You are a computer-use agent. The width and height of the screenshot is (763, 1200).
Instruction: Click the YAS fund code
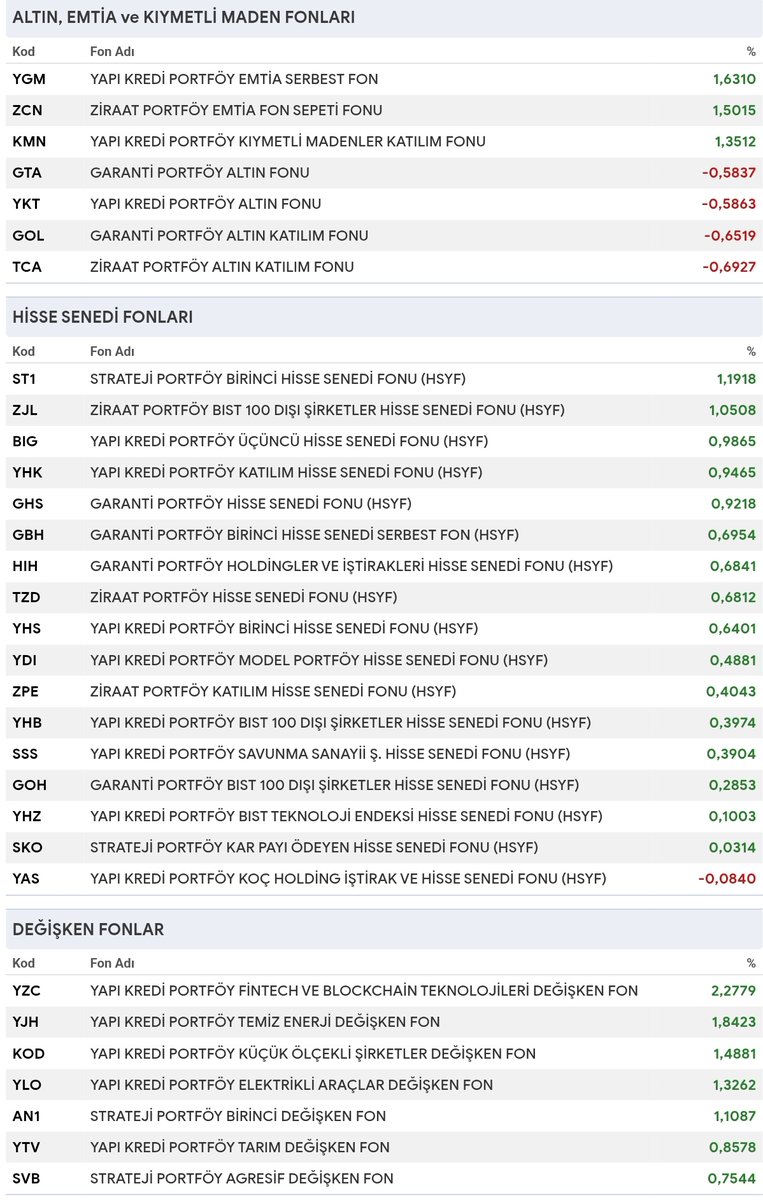click(27, 879)
